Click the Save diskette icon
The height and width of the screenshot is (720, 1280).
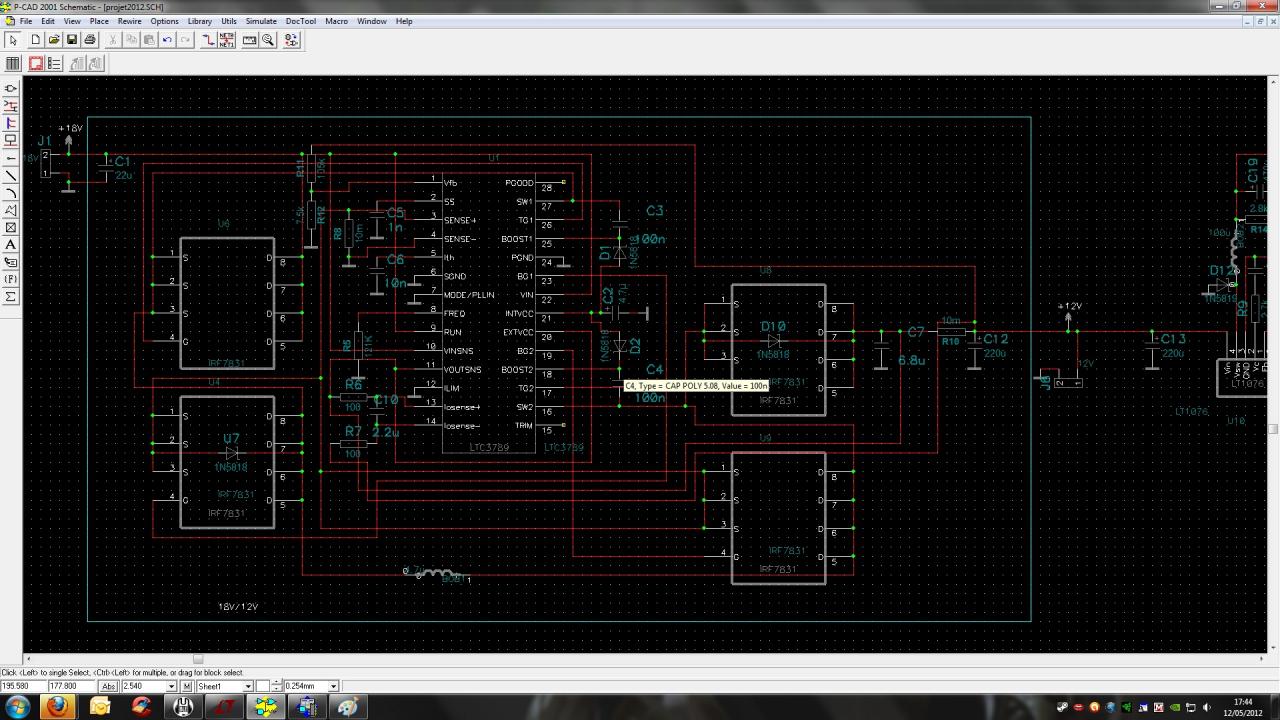coord(72,40)
